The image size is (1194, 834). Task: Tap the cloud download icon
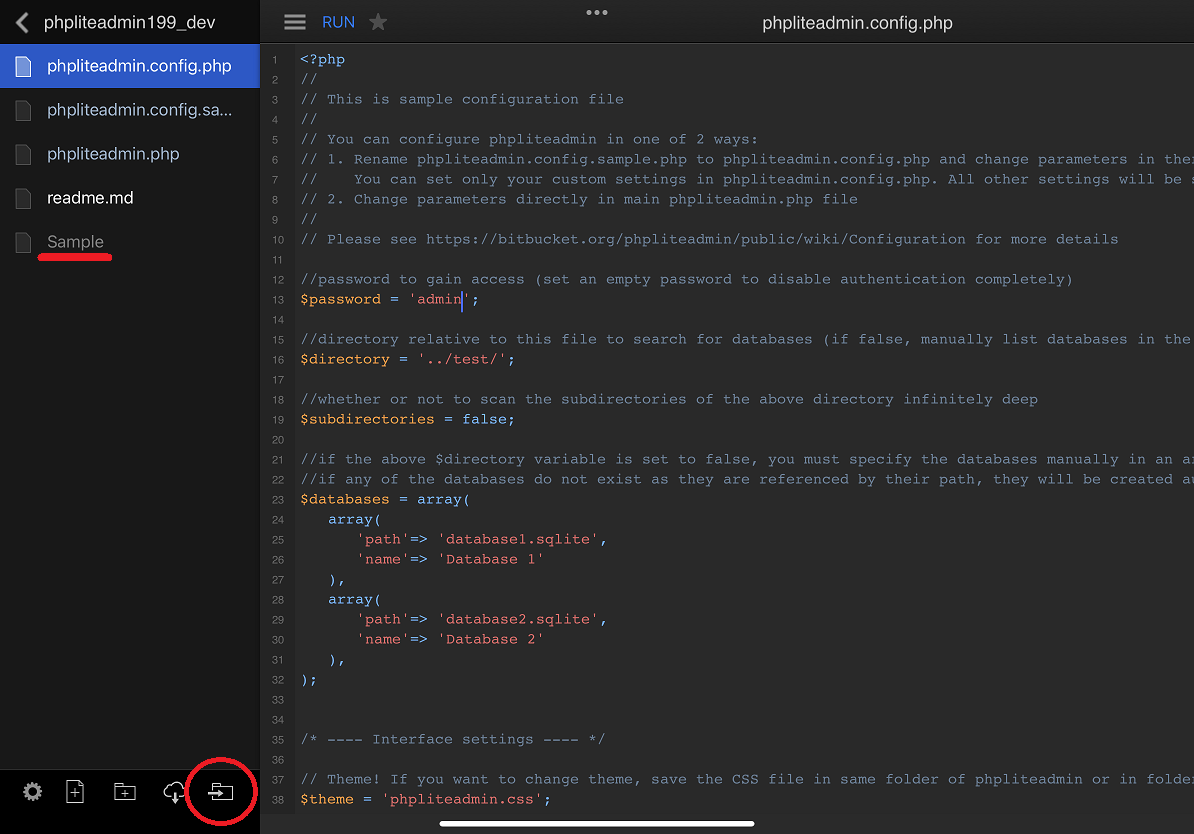click(174, 792)
